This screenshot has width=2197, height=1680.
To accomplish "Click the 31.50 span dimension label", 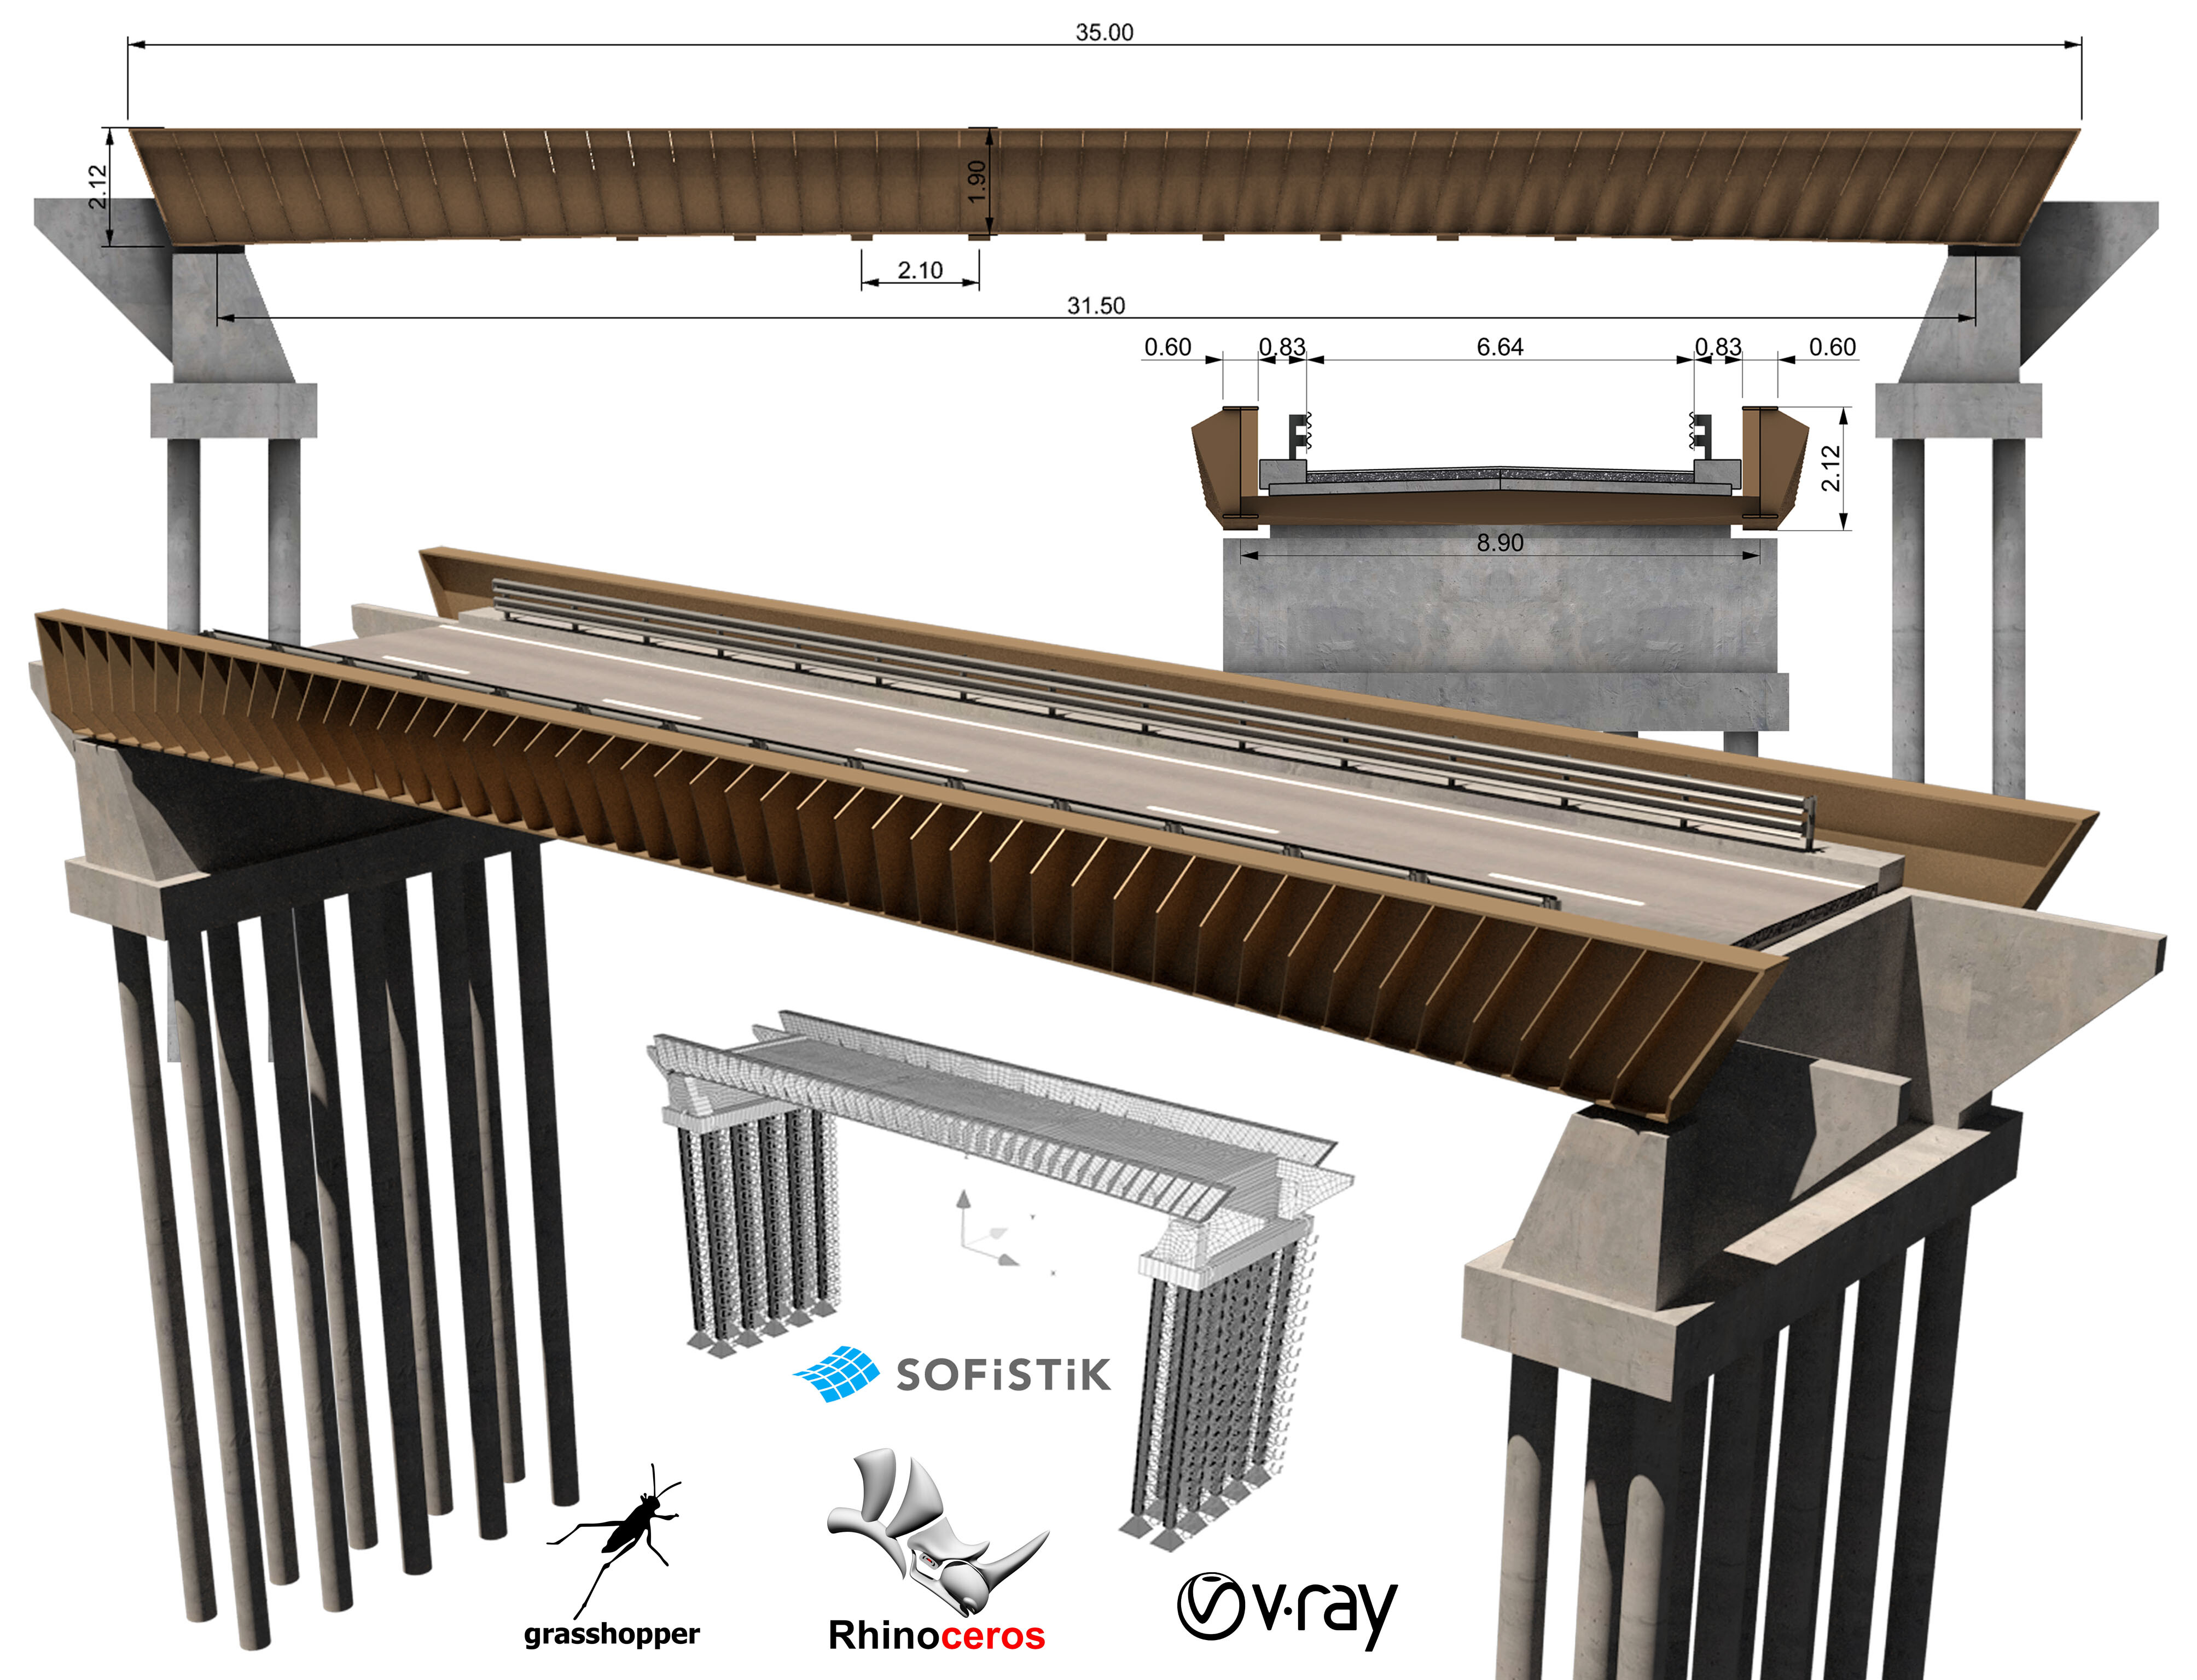I will [1096, 305].
